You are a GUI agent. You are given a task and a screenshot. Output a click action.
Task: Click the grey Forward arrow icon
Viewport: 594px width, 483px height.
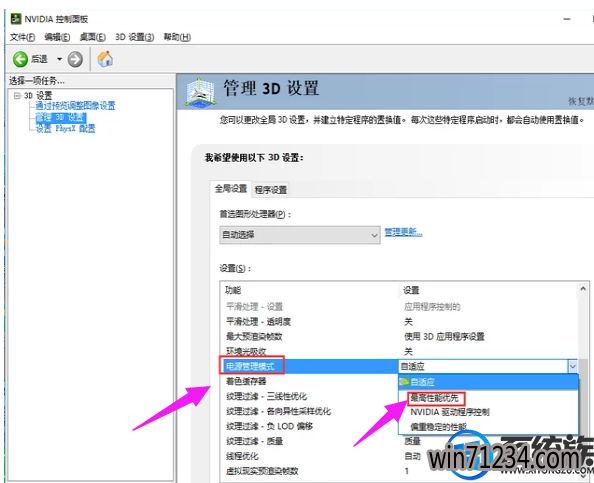point(75,59)
